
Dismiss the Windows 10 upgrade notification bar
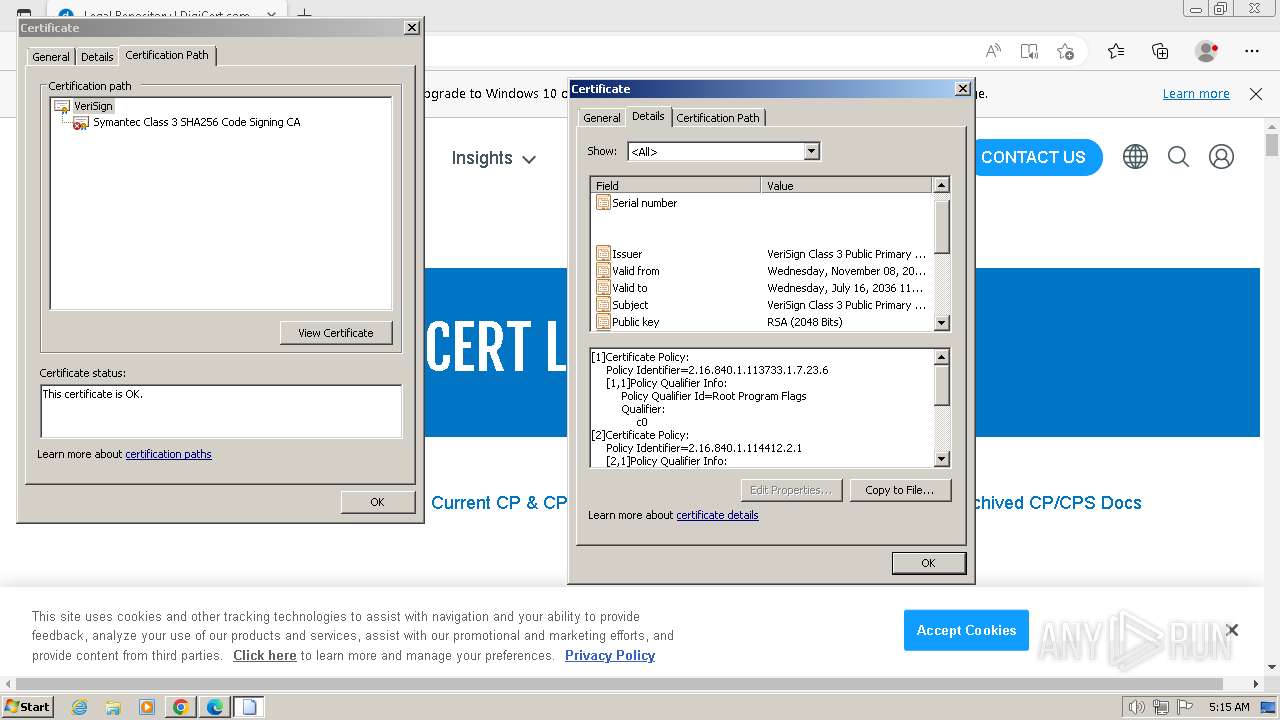click(1256, 94)
